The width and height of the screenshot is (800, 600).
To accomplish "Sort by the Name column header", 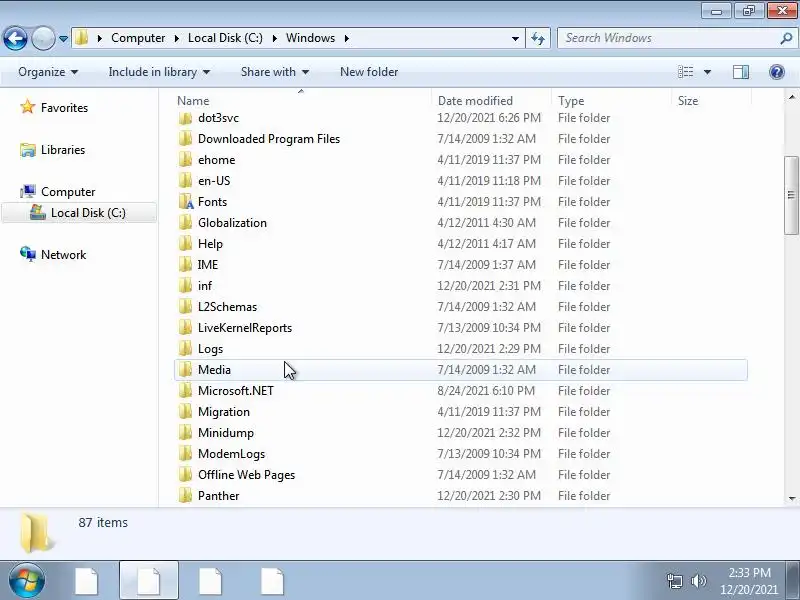I will [303, 101].
